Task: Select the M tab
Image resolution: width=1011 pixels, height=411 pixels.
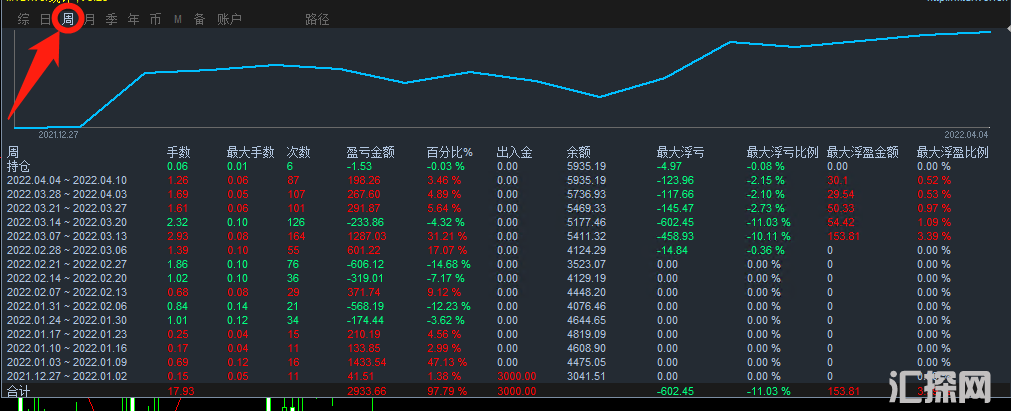Action: pos(177,19)
